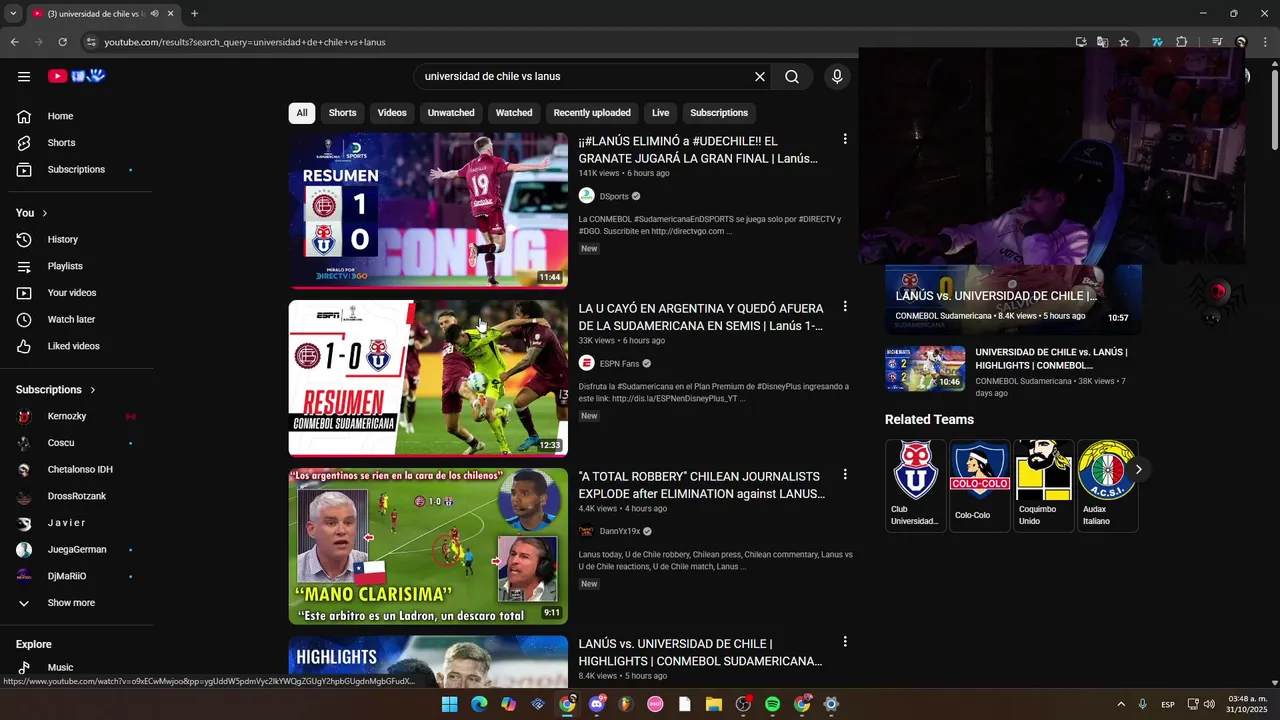The image size is (1280, 720).
Task: Open 'A TOTAL ROBBERY' video title
Action: click(702, 485)
